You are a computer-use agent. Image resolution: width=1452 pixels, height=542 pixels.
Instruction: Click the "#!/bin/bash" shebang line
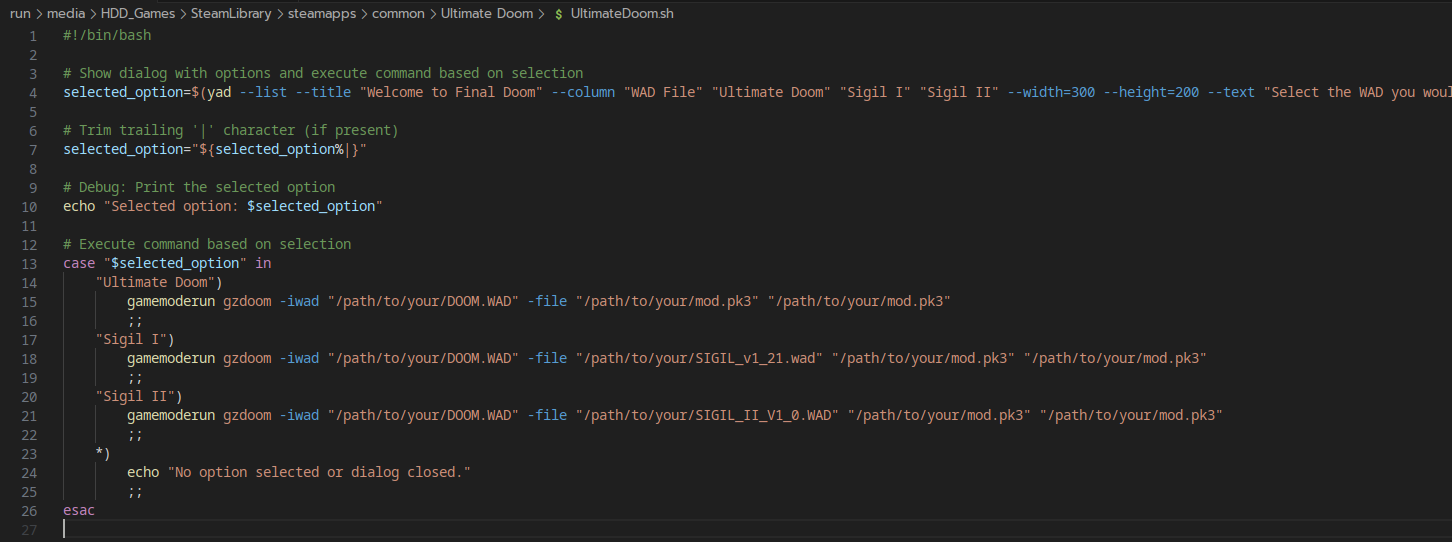click(107, 35)
